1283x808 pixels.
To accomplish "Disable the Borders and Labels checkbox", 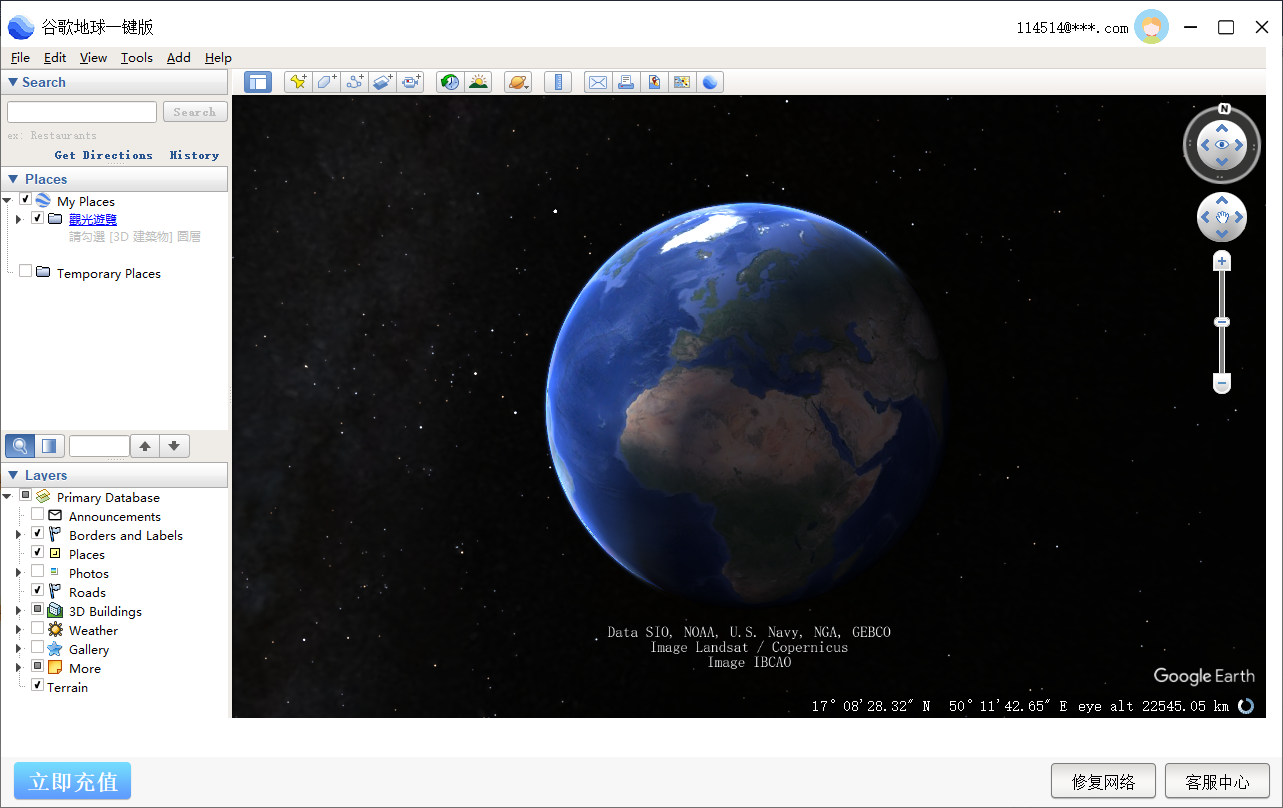I will [x=38, y=534].
